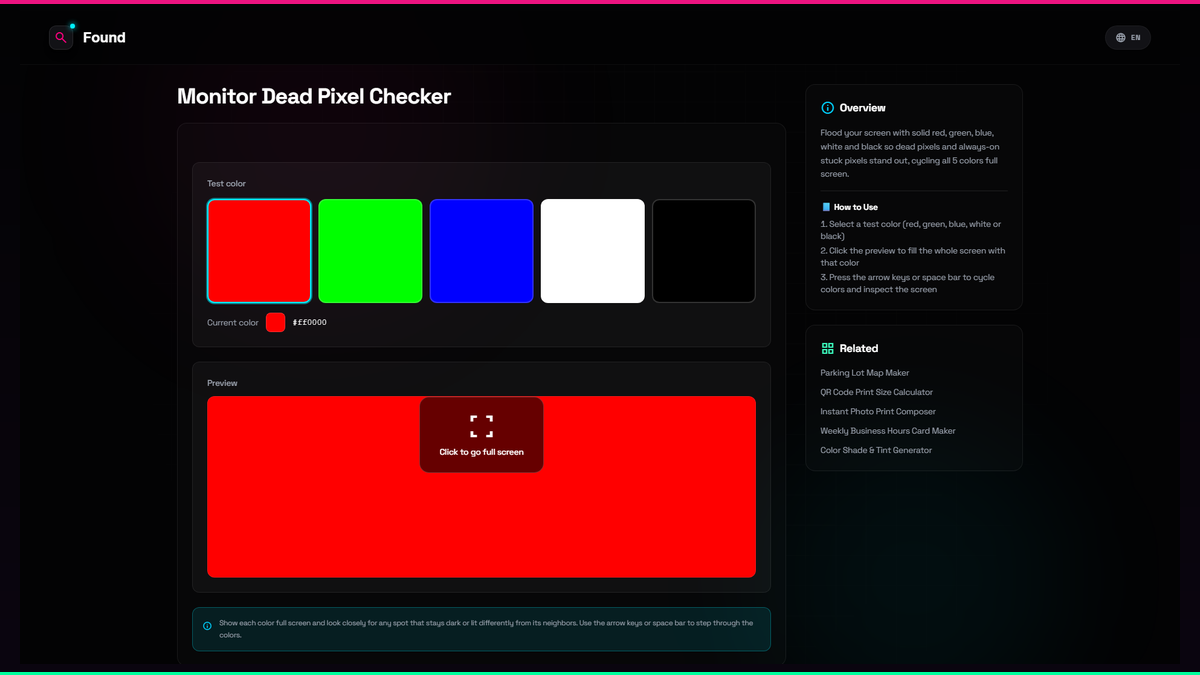Click the How to Use book icon
This screenshot has width=1200, height=675.
(826, 207)
